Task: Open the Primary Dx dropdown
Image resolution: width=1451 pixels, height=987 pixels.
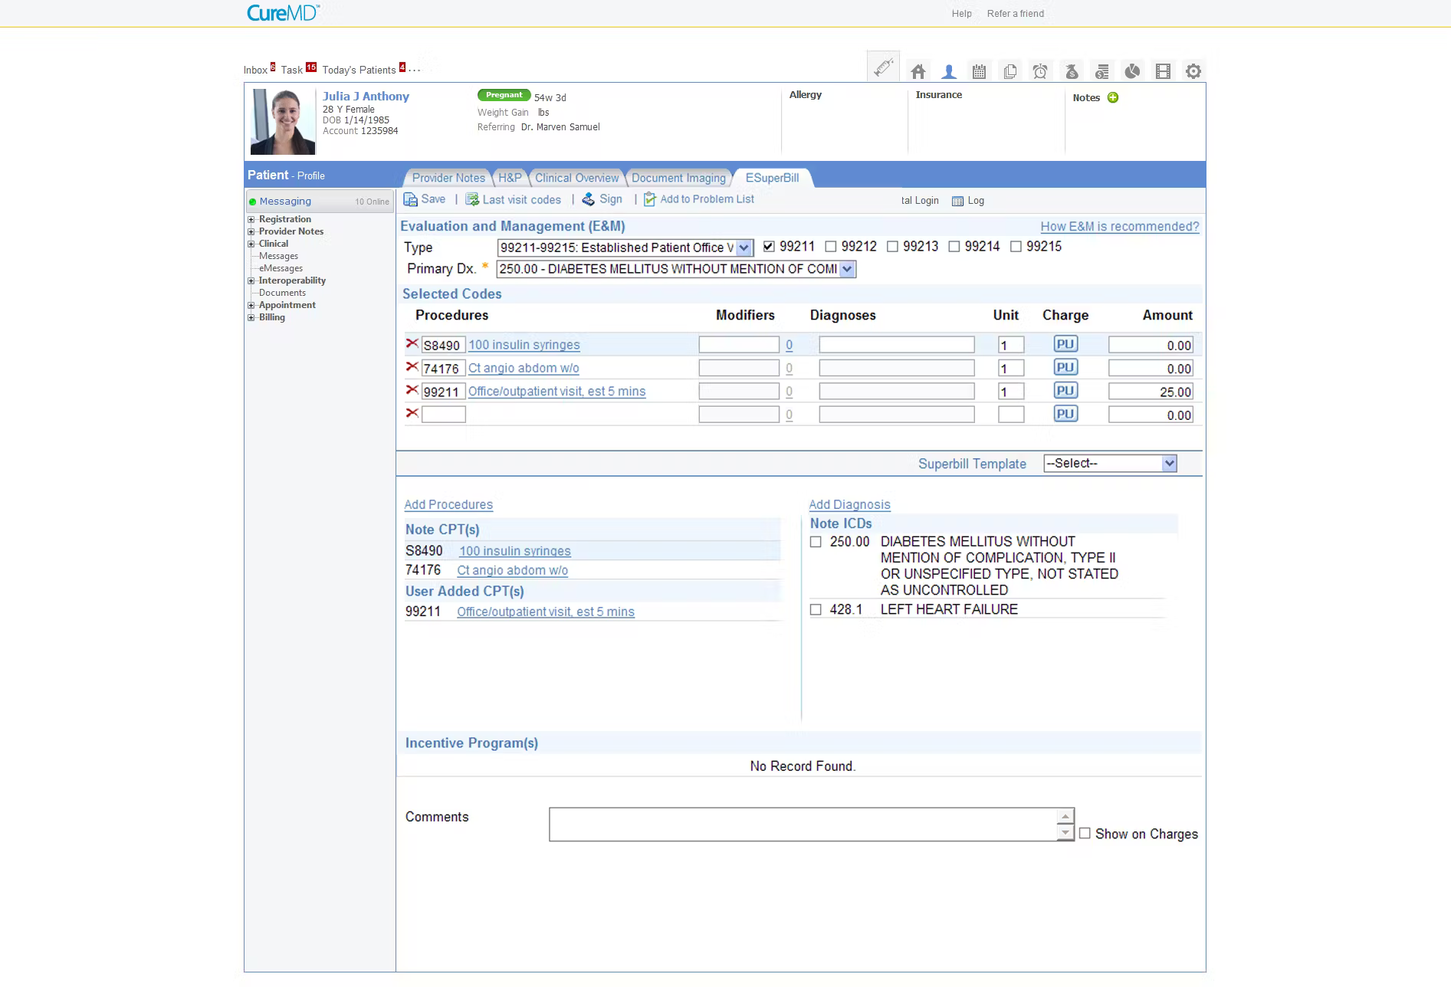Action: (x=846, y=268)
